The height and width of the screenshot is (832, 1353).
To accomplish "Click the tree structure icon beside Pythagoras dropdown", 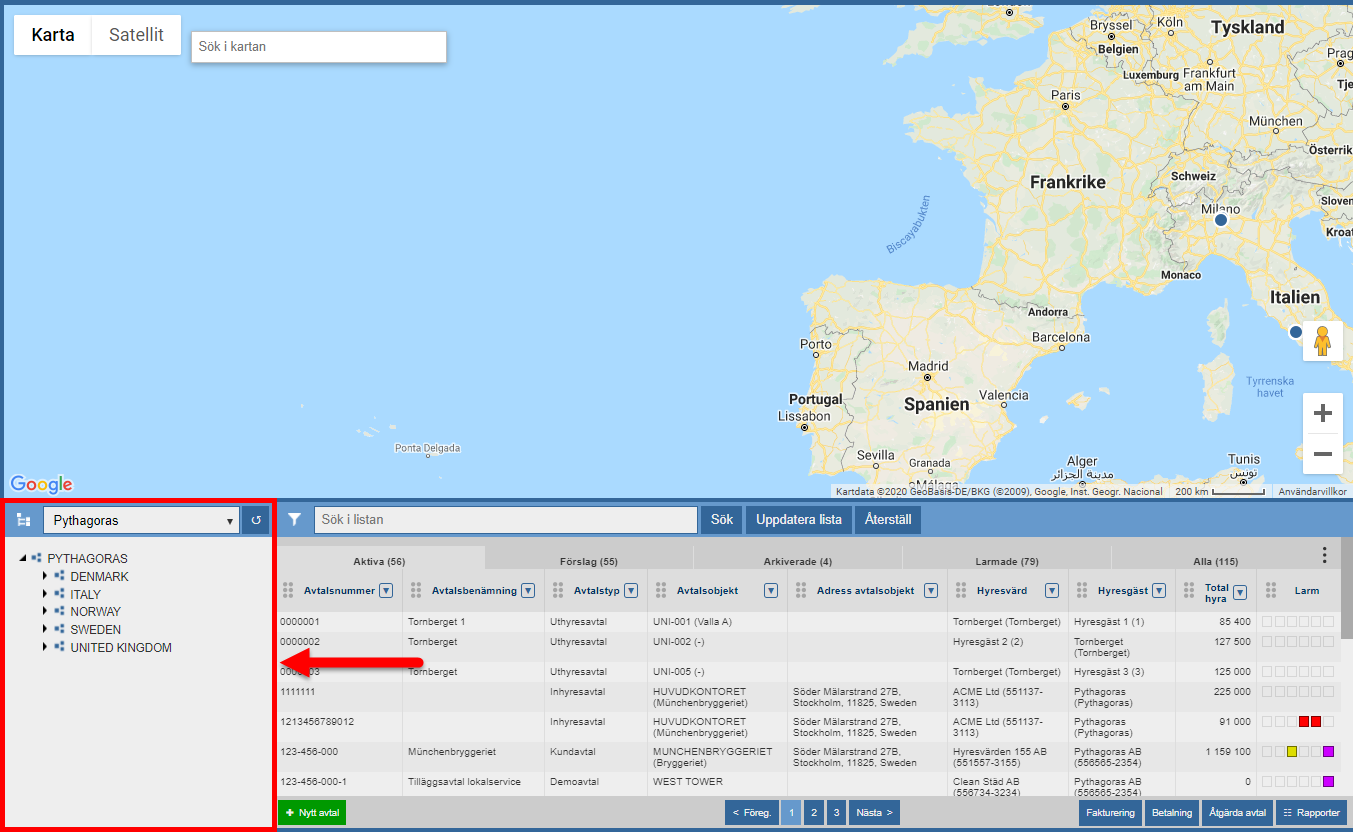I will pos(24,520).
